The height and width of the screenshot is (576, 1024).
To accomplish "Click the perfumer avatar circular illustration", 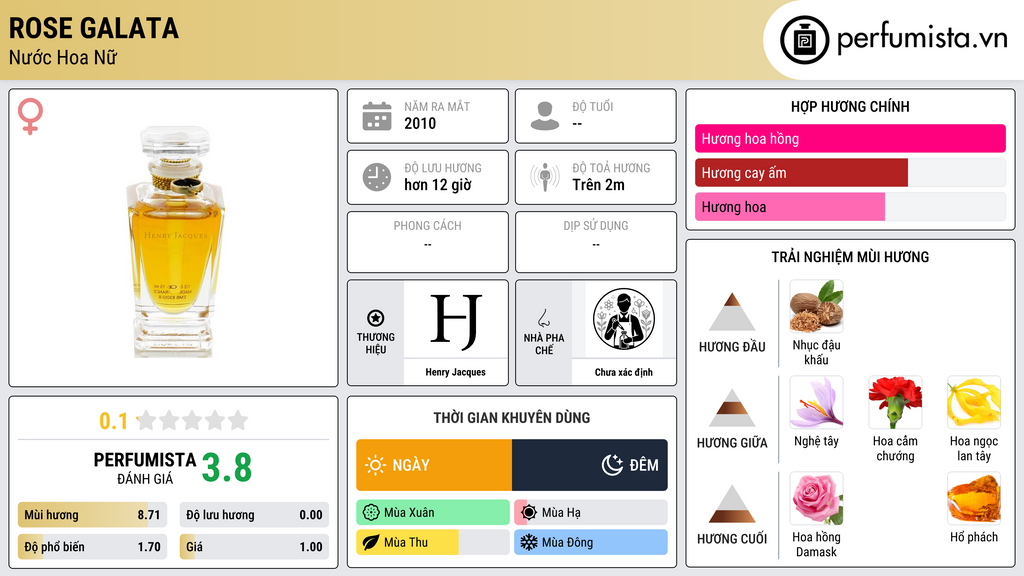I will pyautogui.click(x=624, y=319).
